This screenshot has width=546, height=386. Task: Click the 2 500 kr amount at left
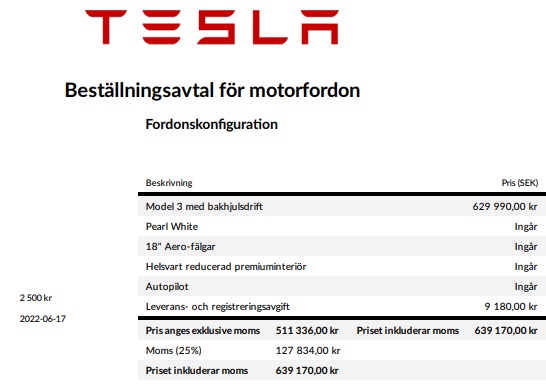(x=36, y=298)
